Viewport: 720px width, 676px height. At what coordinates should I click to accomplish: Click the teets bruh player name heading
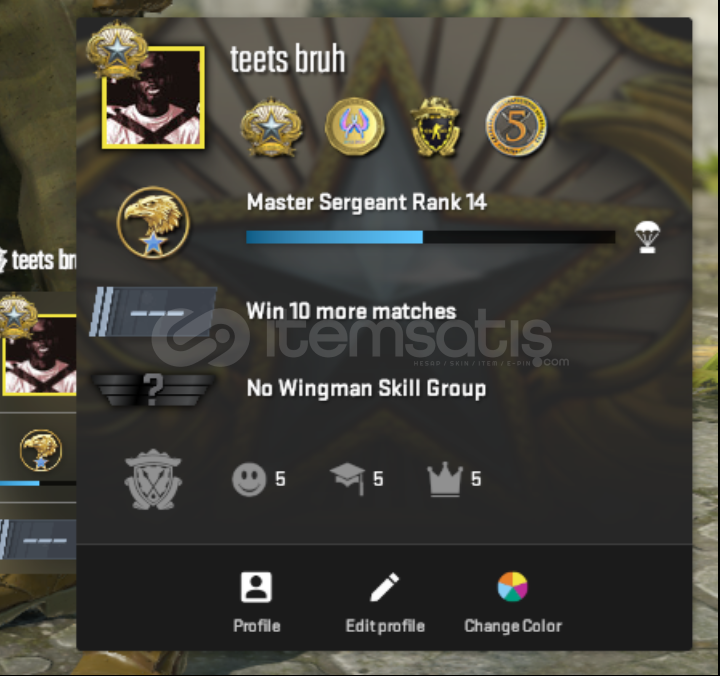(287, 59)
